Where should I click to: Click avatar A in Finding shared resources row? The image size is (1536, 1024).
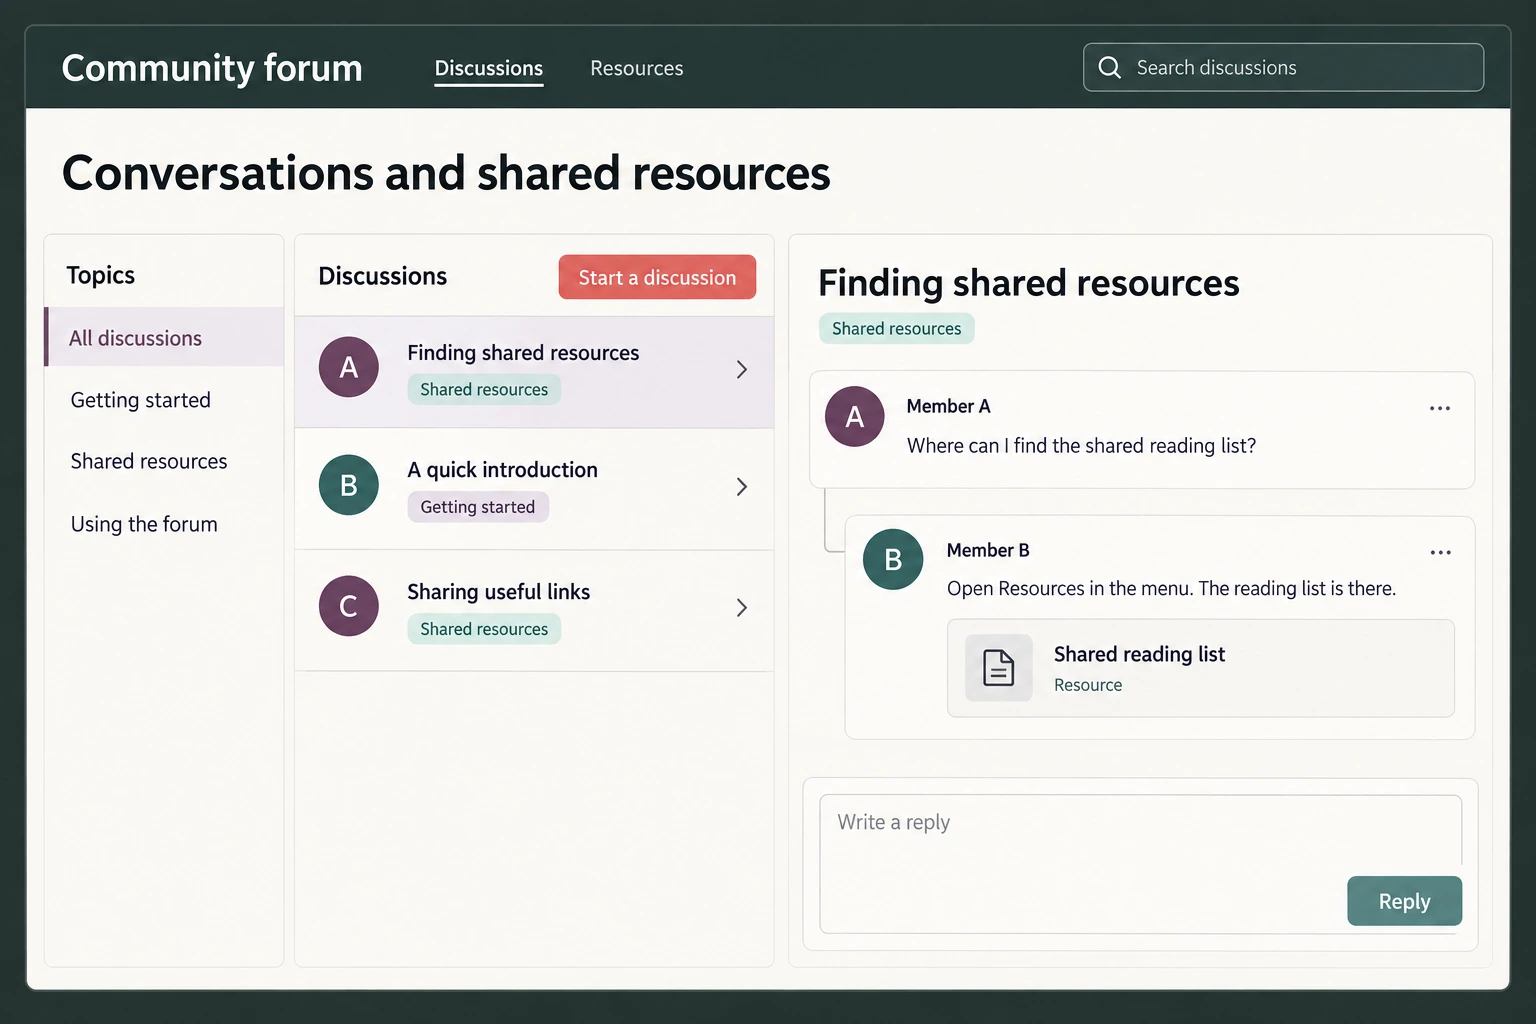tap(348, 367)
